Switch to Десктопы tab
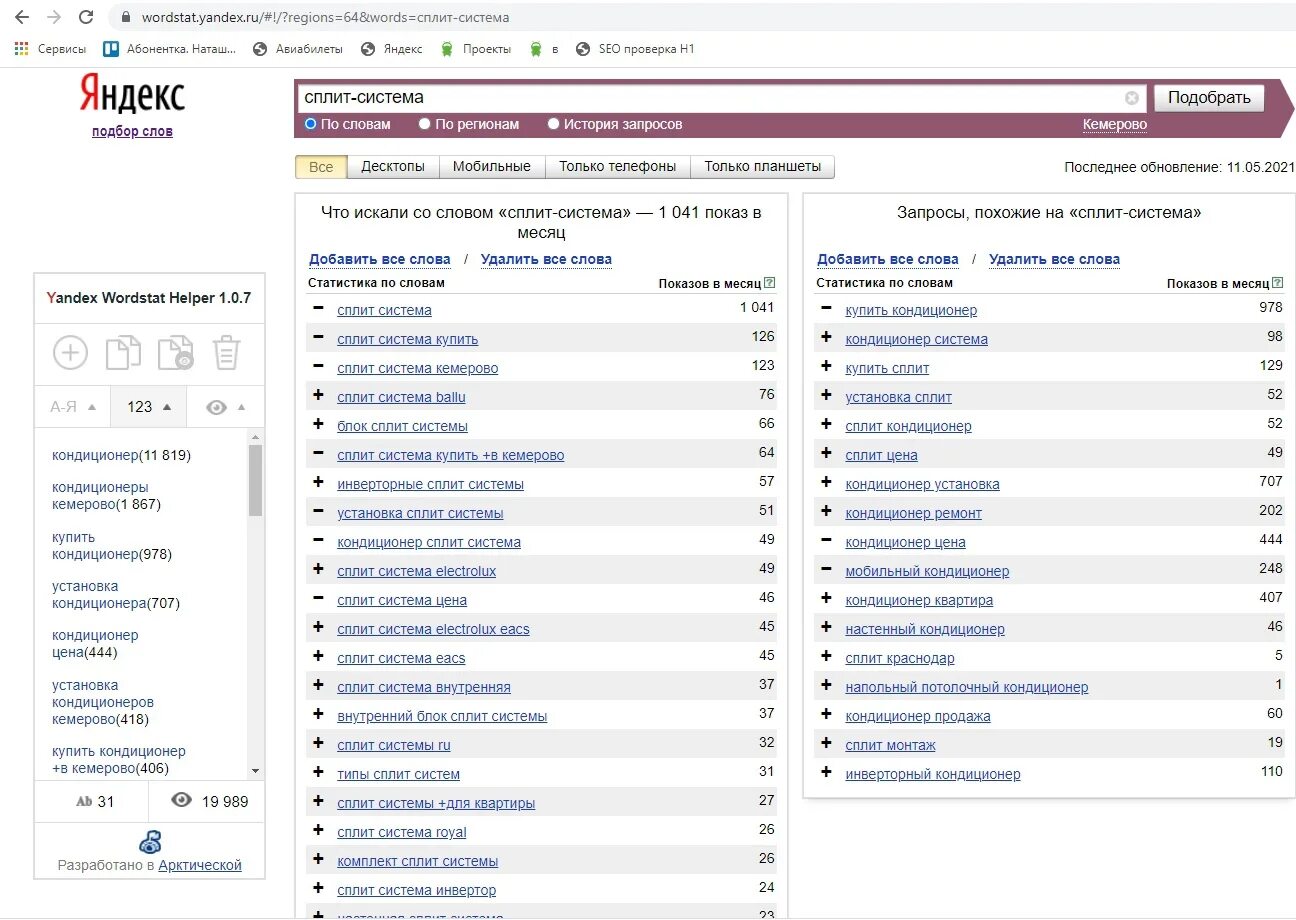Image resolution: width=1296 pixels, height=920 pixels. coord(393,167)
